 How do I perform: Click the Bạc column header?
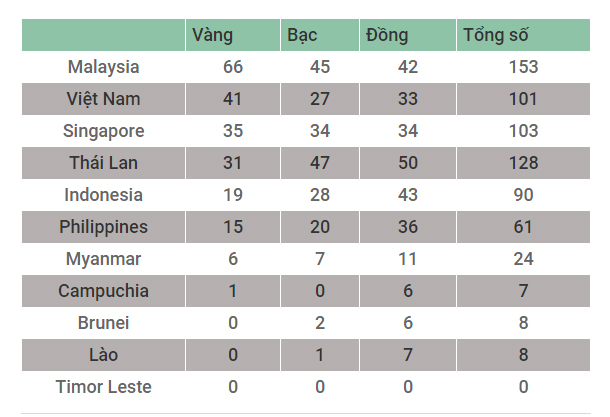click(x=302, y=35)
